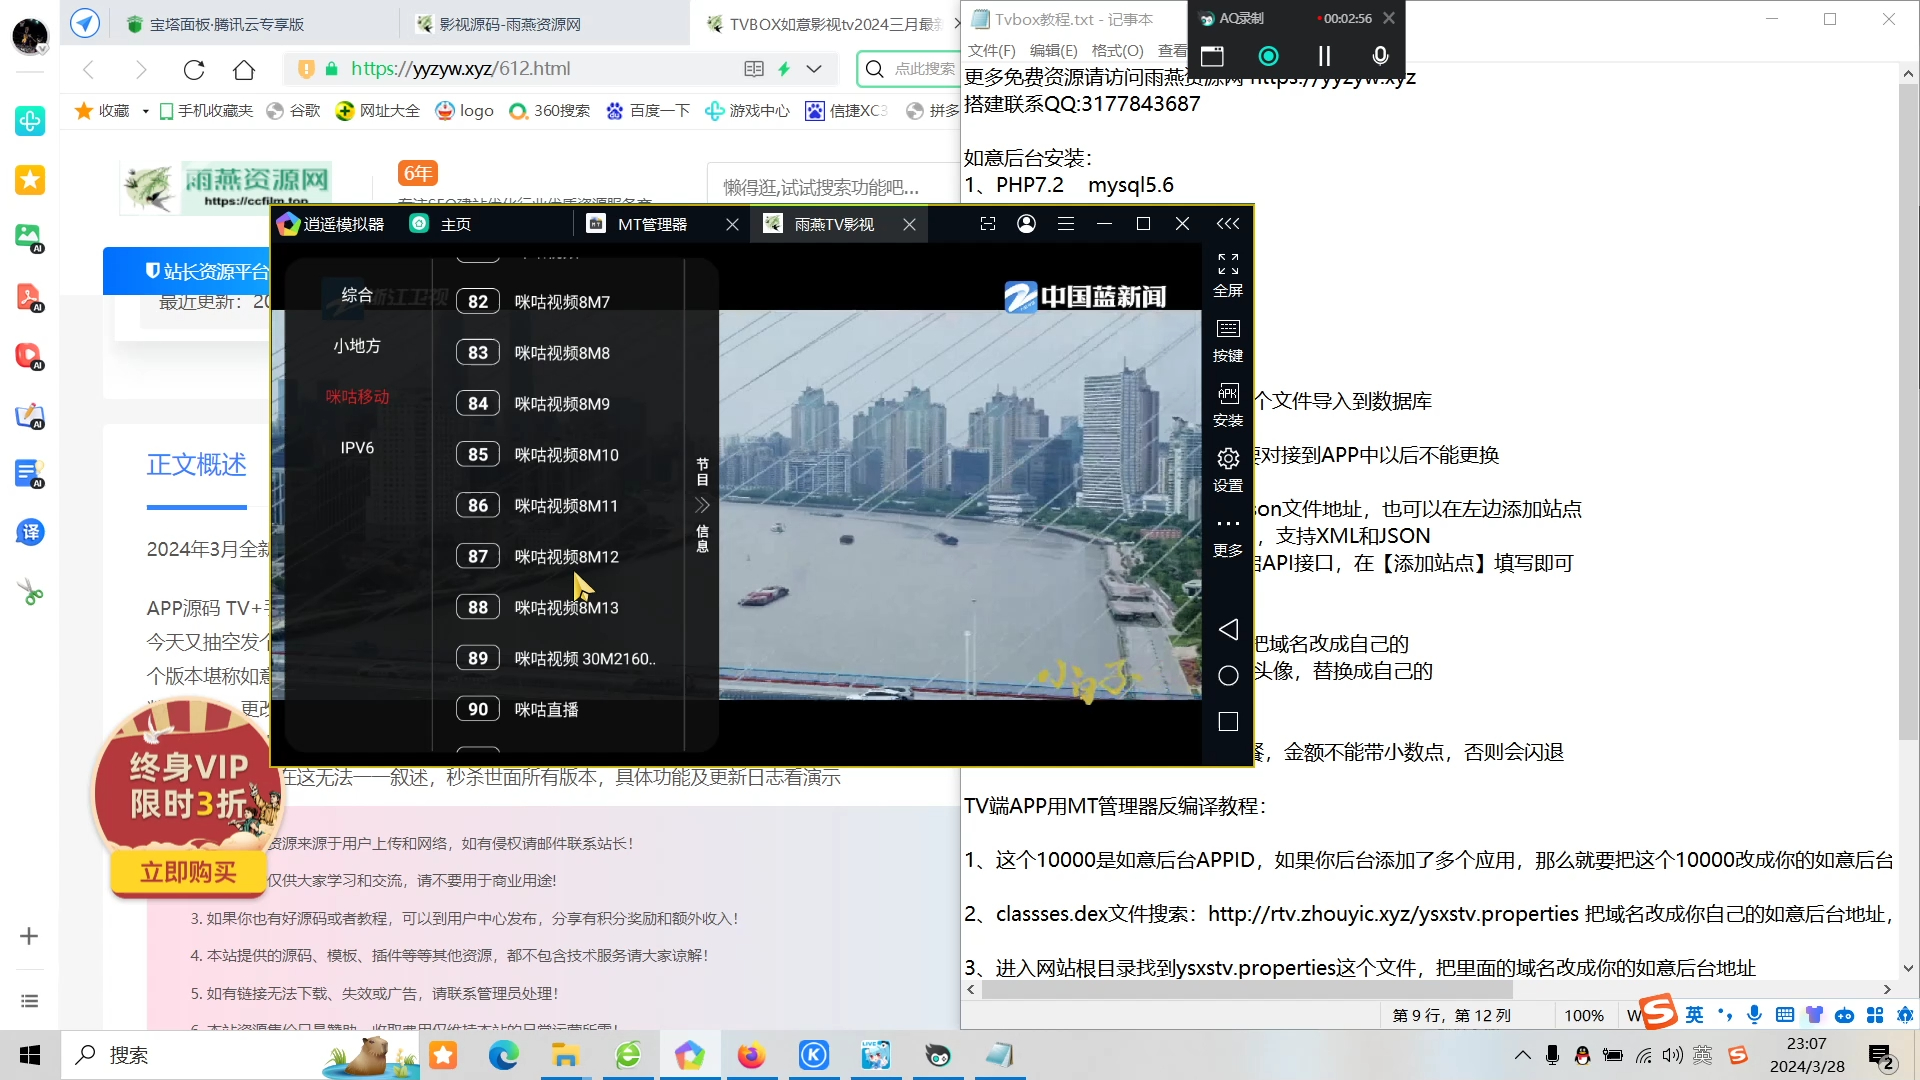Click the emulator user account icon
This screenshot has width=1920, height=1080.
[x=1026, y=224]
